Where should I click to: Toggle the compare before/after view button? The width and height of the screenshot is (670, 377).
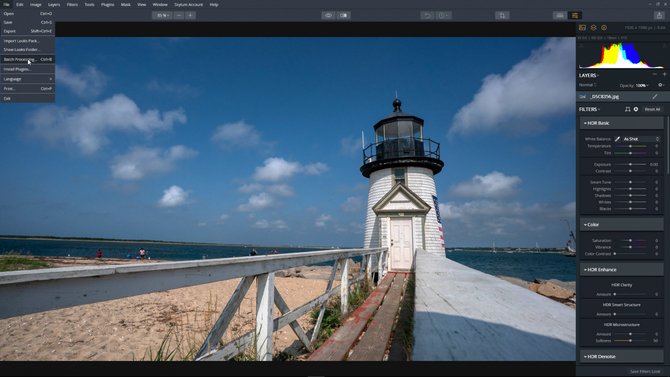point(344,15)
